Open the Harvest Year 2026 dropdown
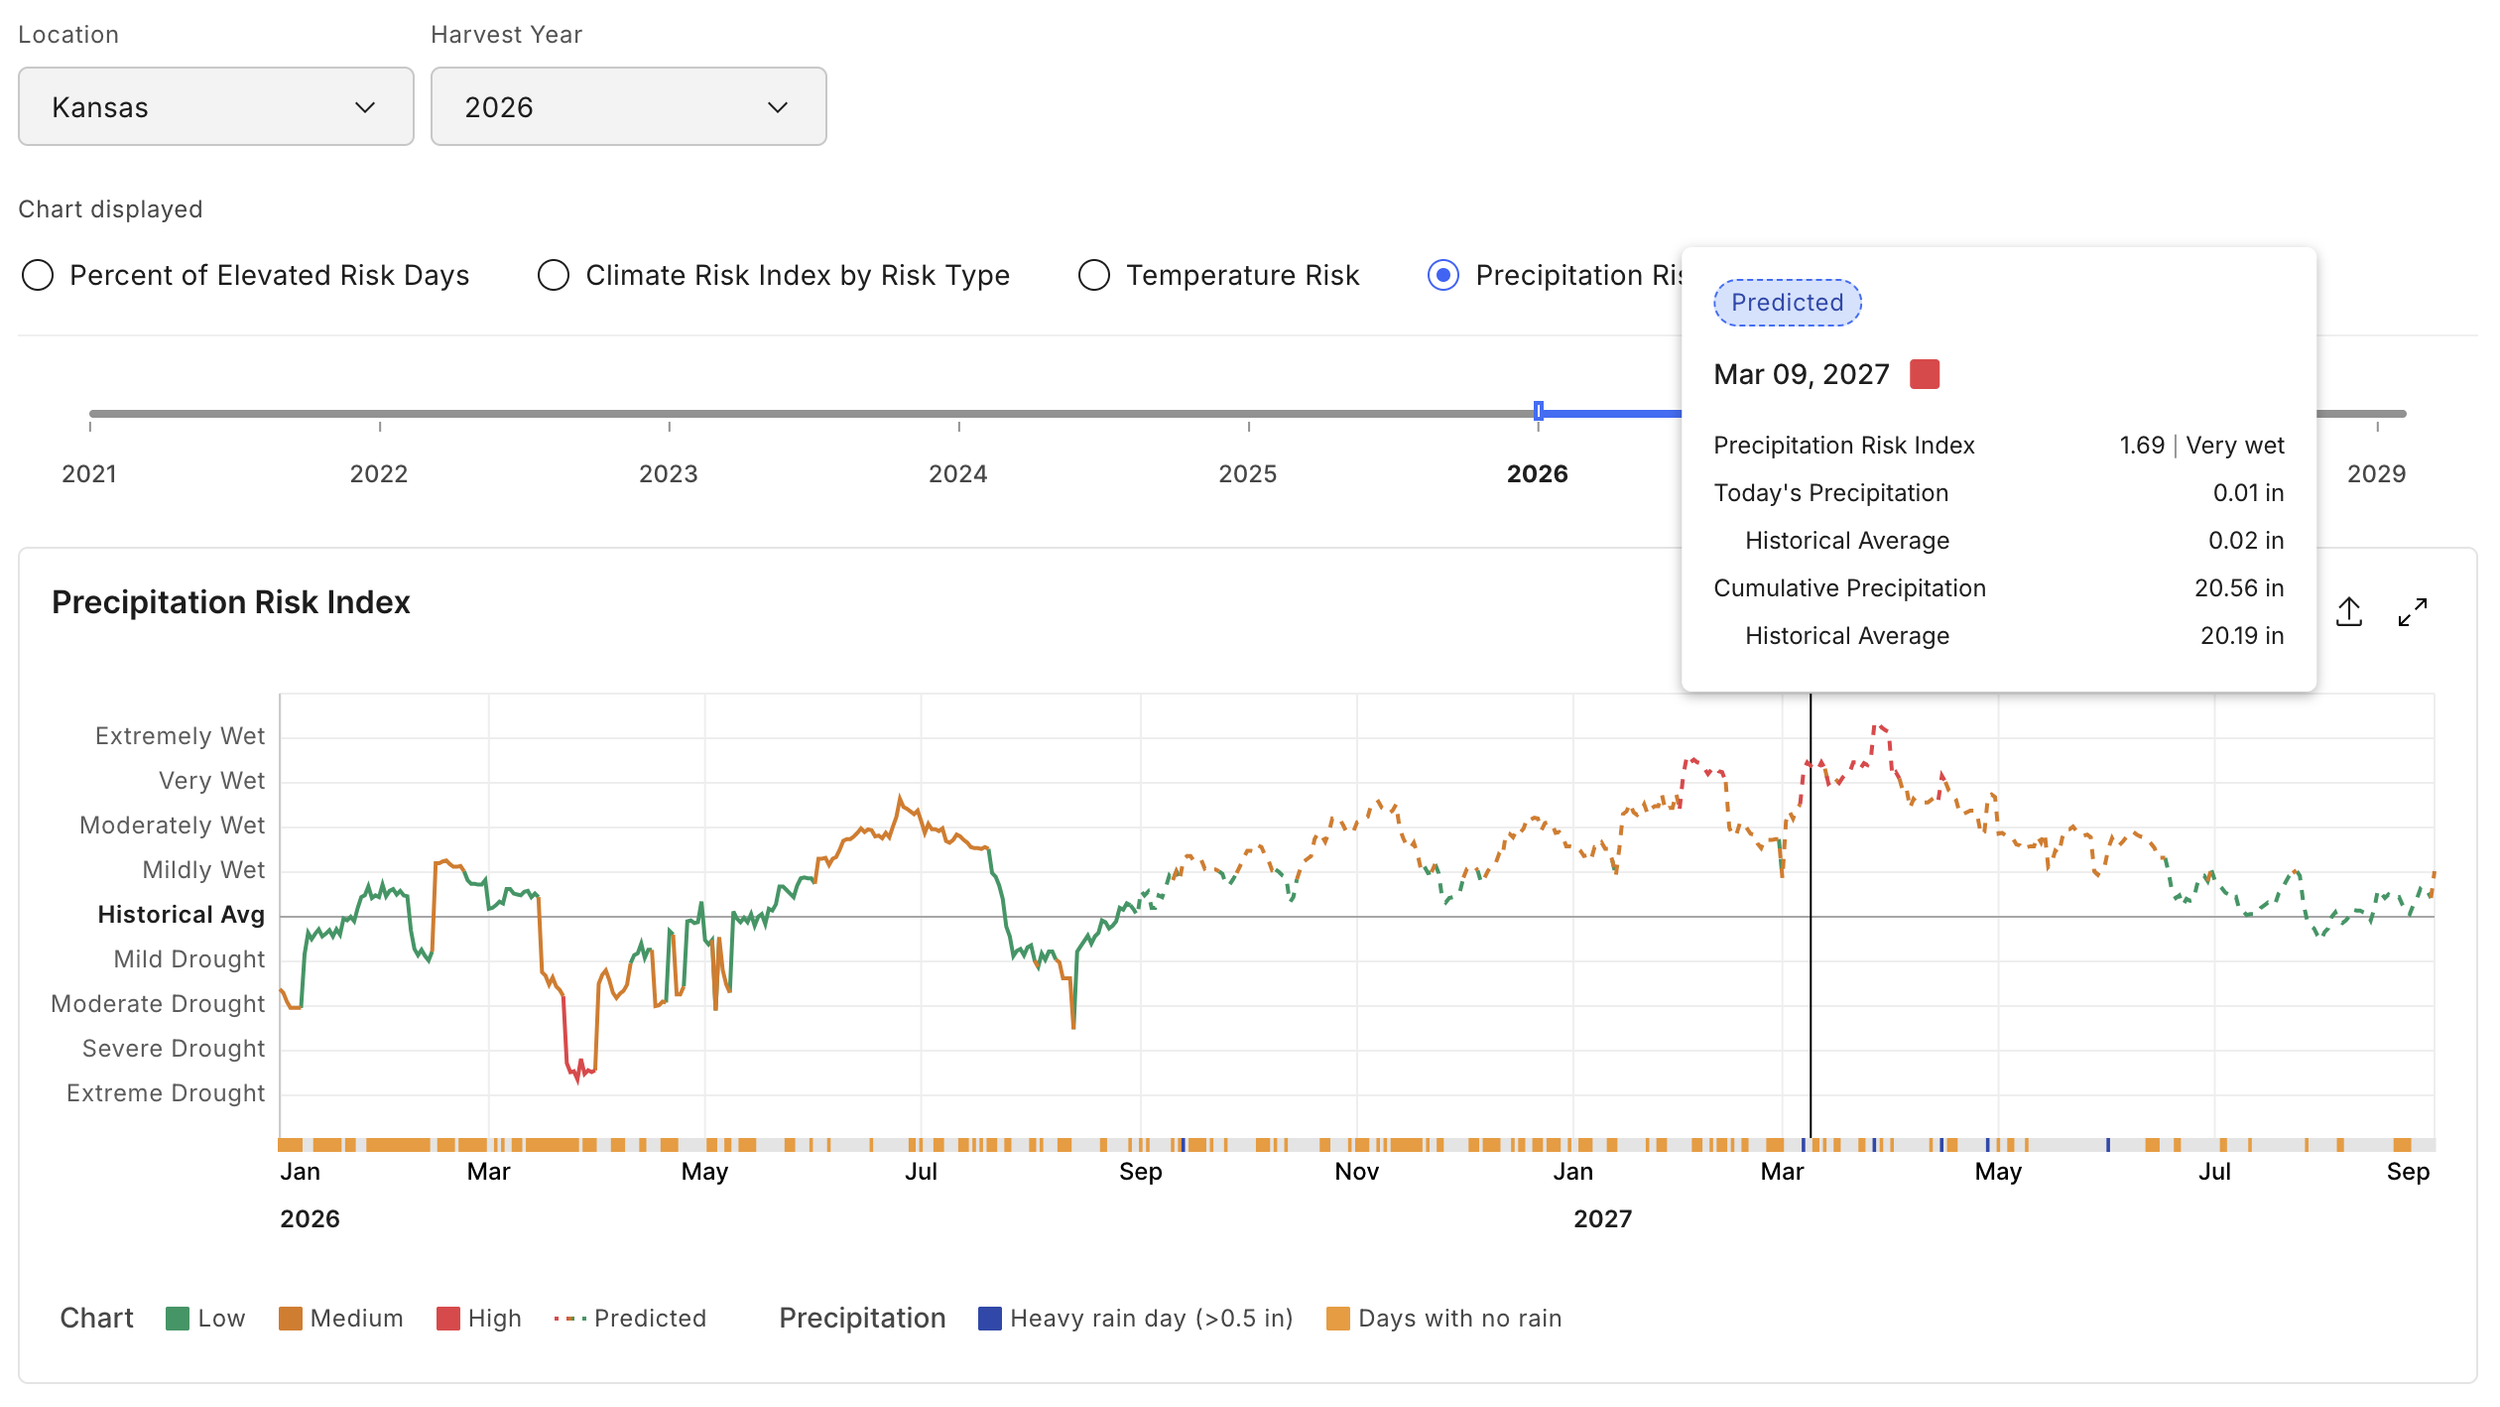 click(x=628, y=107)
